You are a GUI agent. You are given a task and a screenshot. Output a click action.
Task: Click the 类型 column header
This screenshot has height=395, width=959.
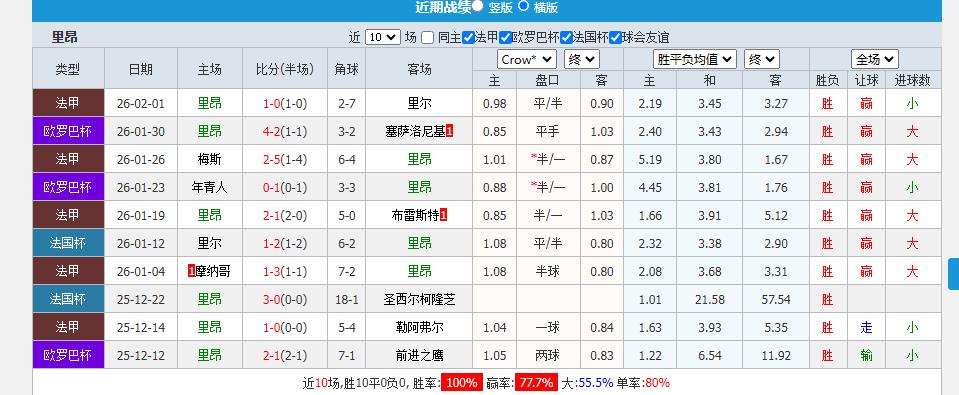68,69
